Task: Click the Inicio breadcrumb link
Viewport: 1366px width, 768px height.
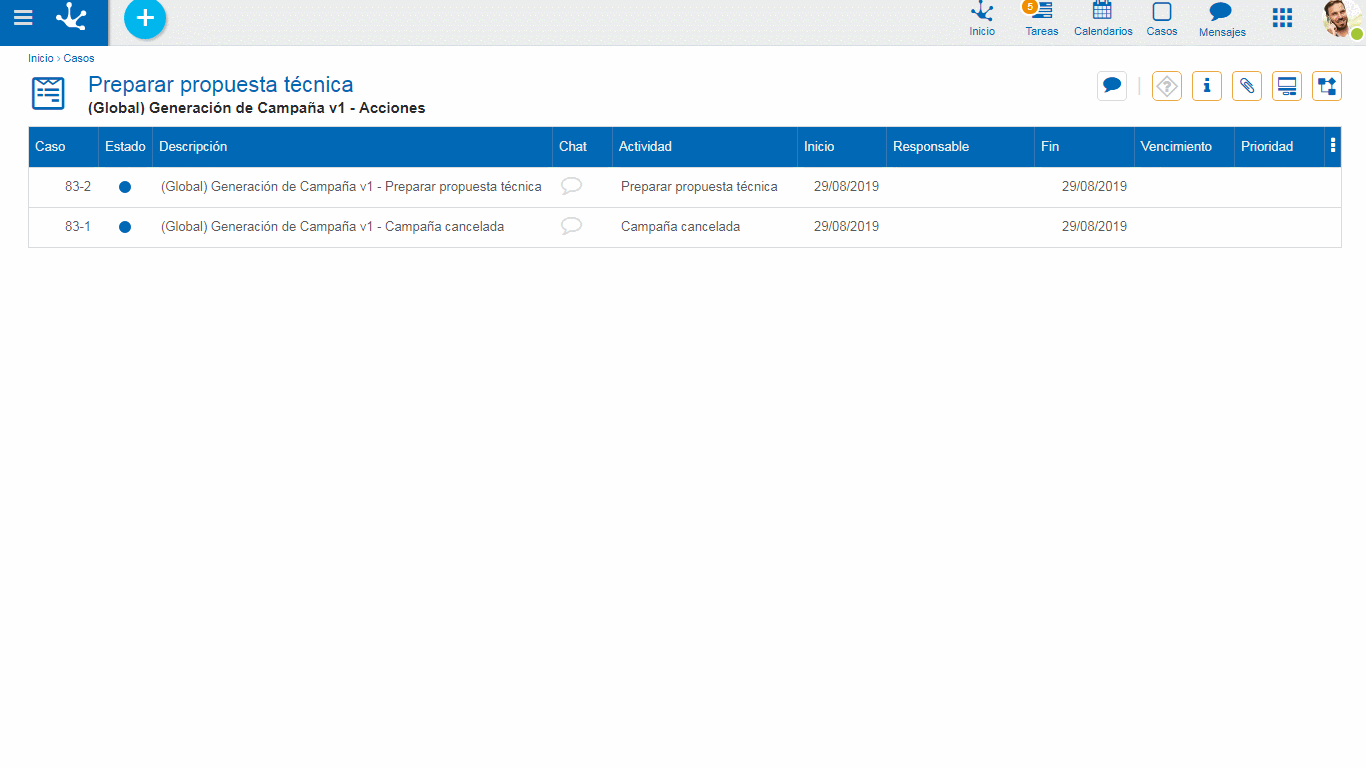Action: point(41,59)
